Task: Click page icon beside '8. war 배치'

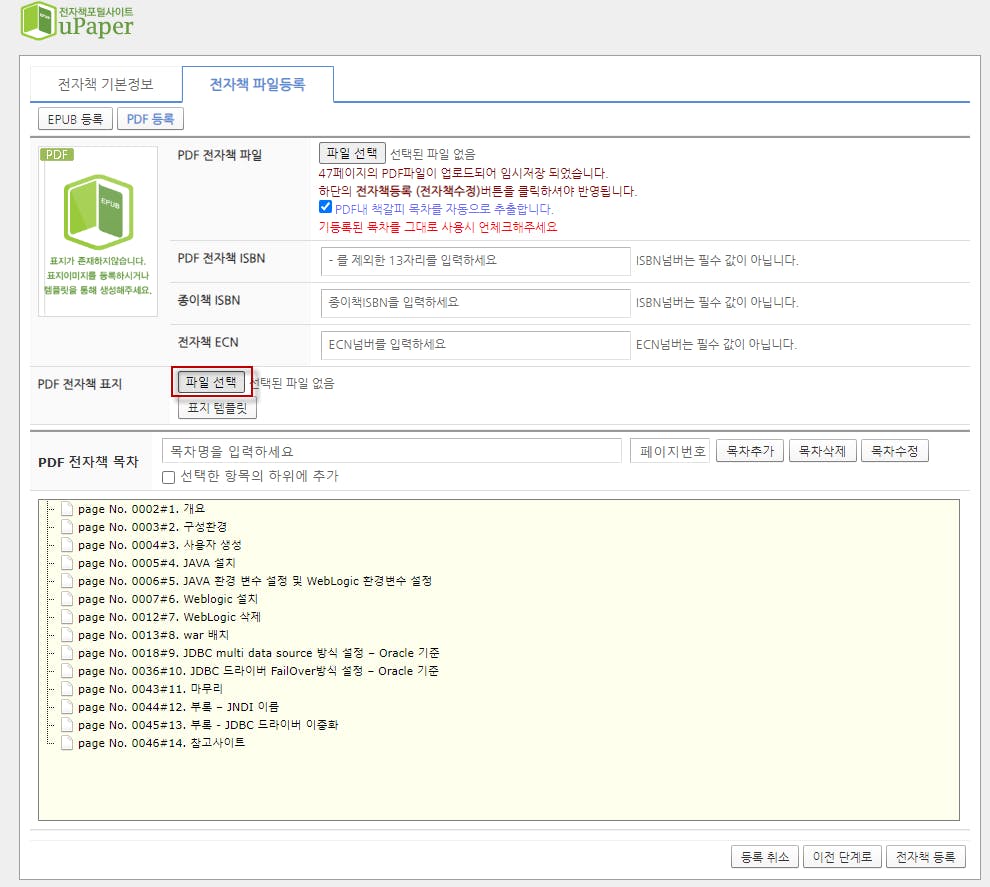Action: [67, 635]
